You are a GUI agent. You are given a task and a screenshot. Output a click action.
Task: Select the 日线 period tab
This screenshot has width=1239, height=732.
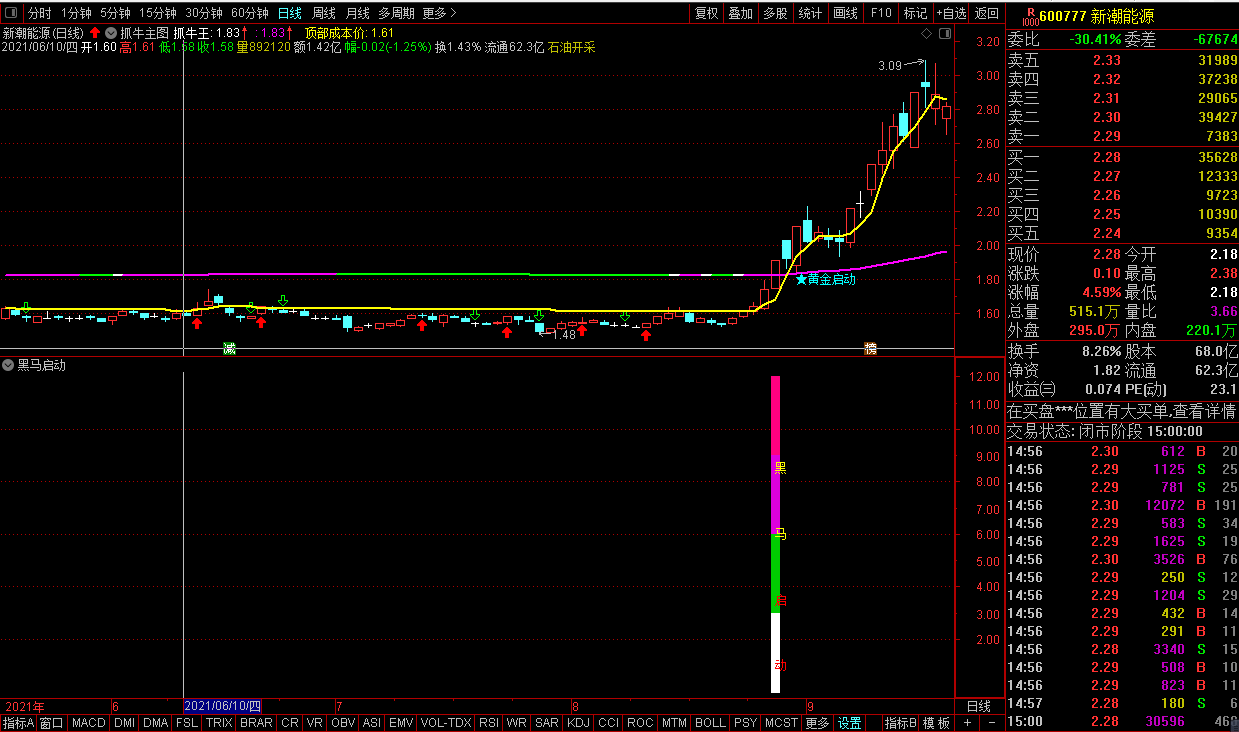coord(289,13)
